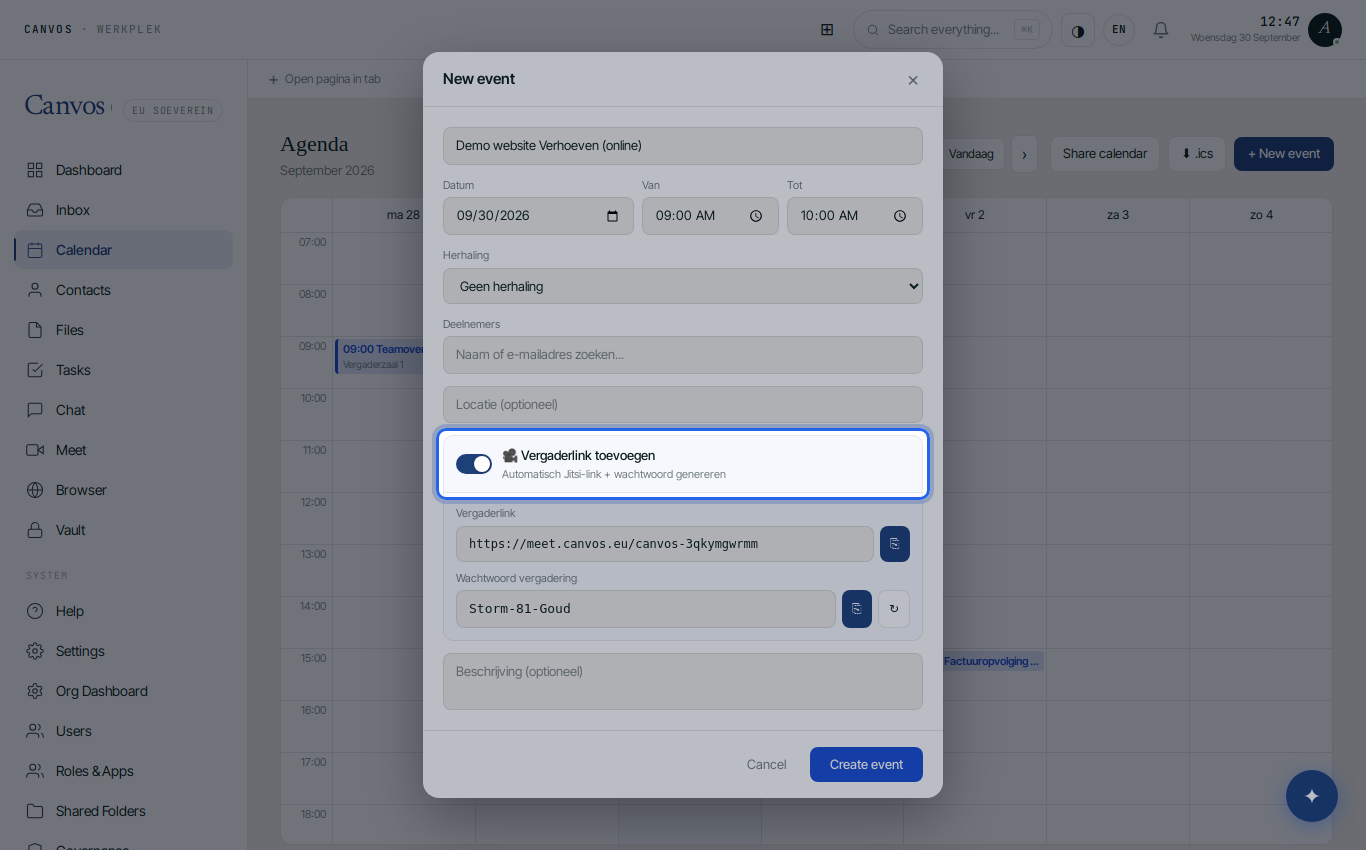
Task: Edit the event title field
Action: [683, 146]
